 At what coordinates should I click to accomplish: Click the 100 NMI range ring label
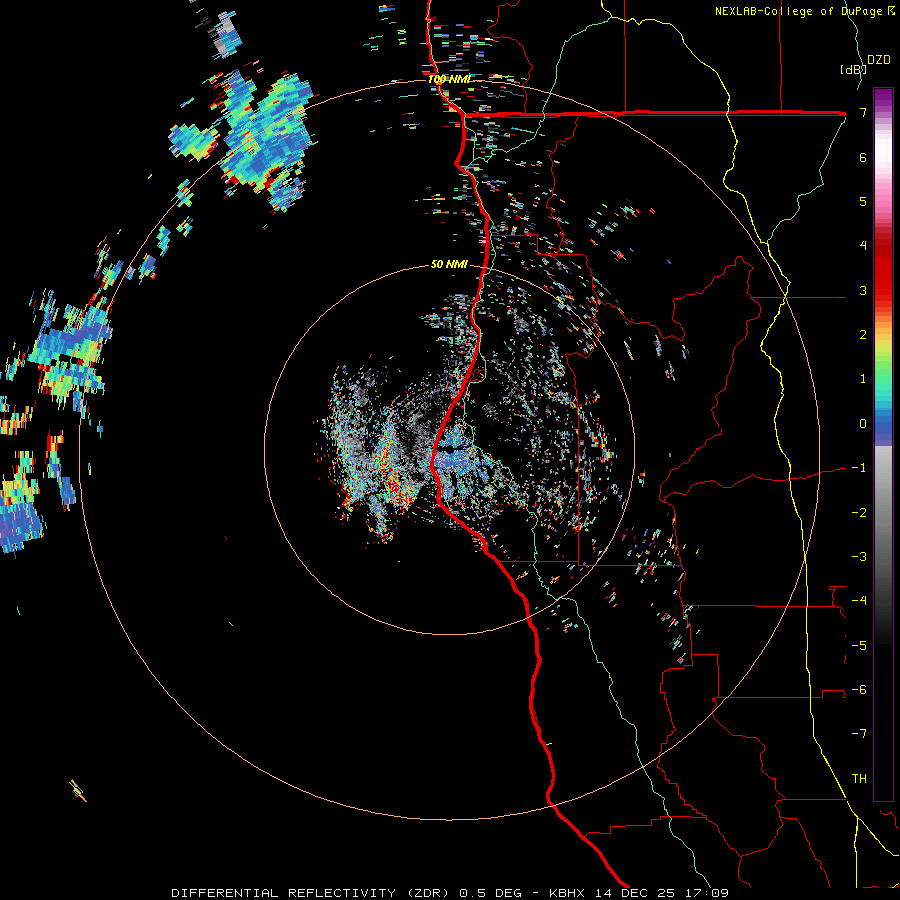pyautogui.click(x=449, y=79)
